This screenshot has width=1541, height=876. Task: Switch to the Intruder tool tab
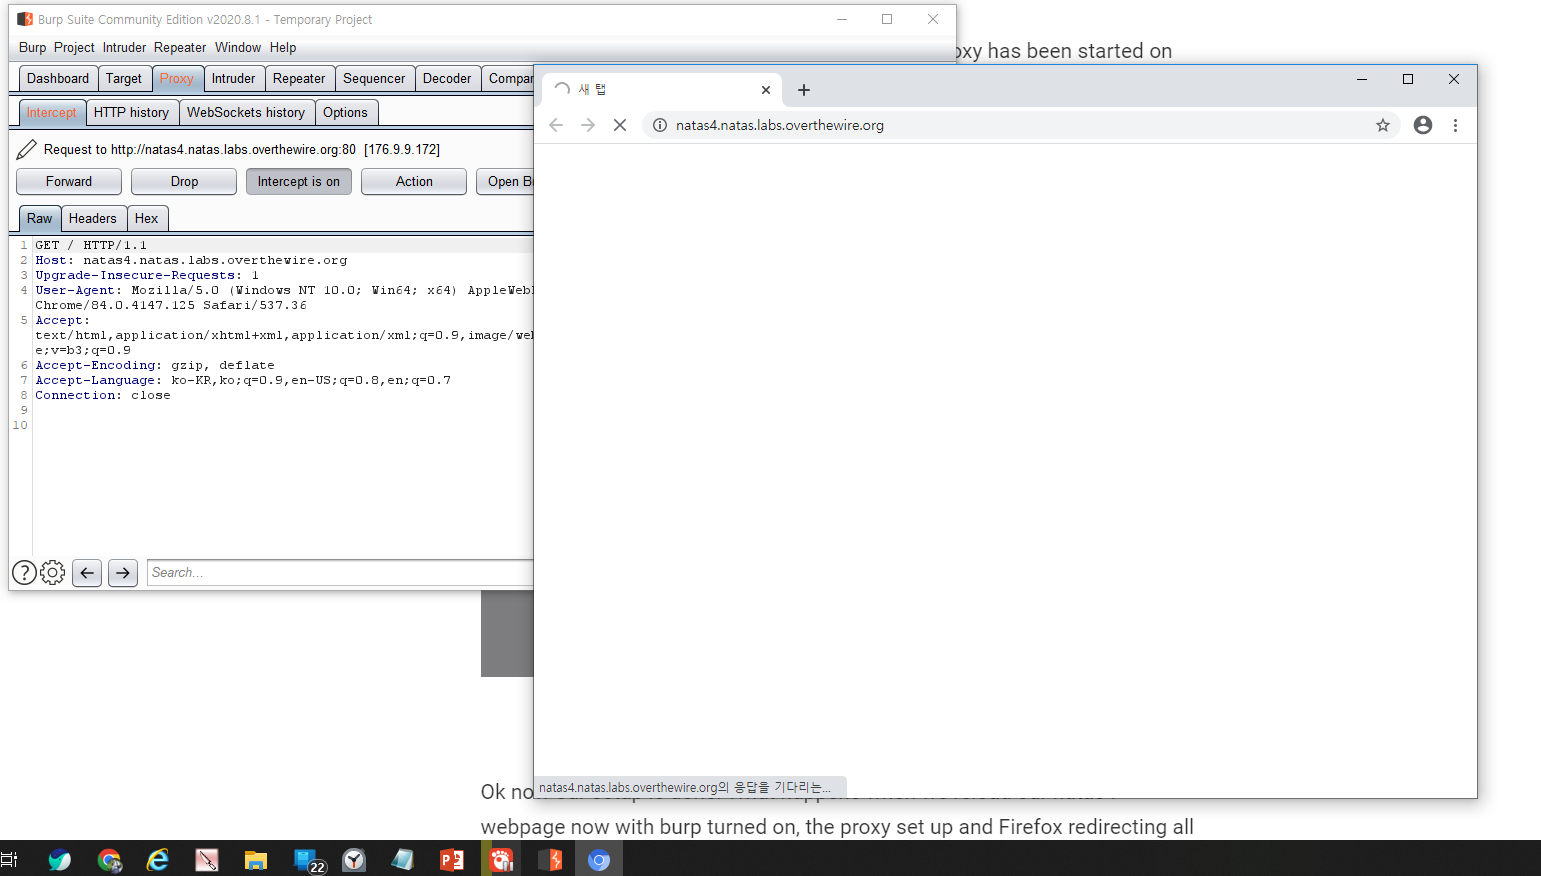pyautogui.click(x=233, y=79)
